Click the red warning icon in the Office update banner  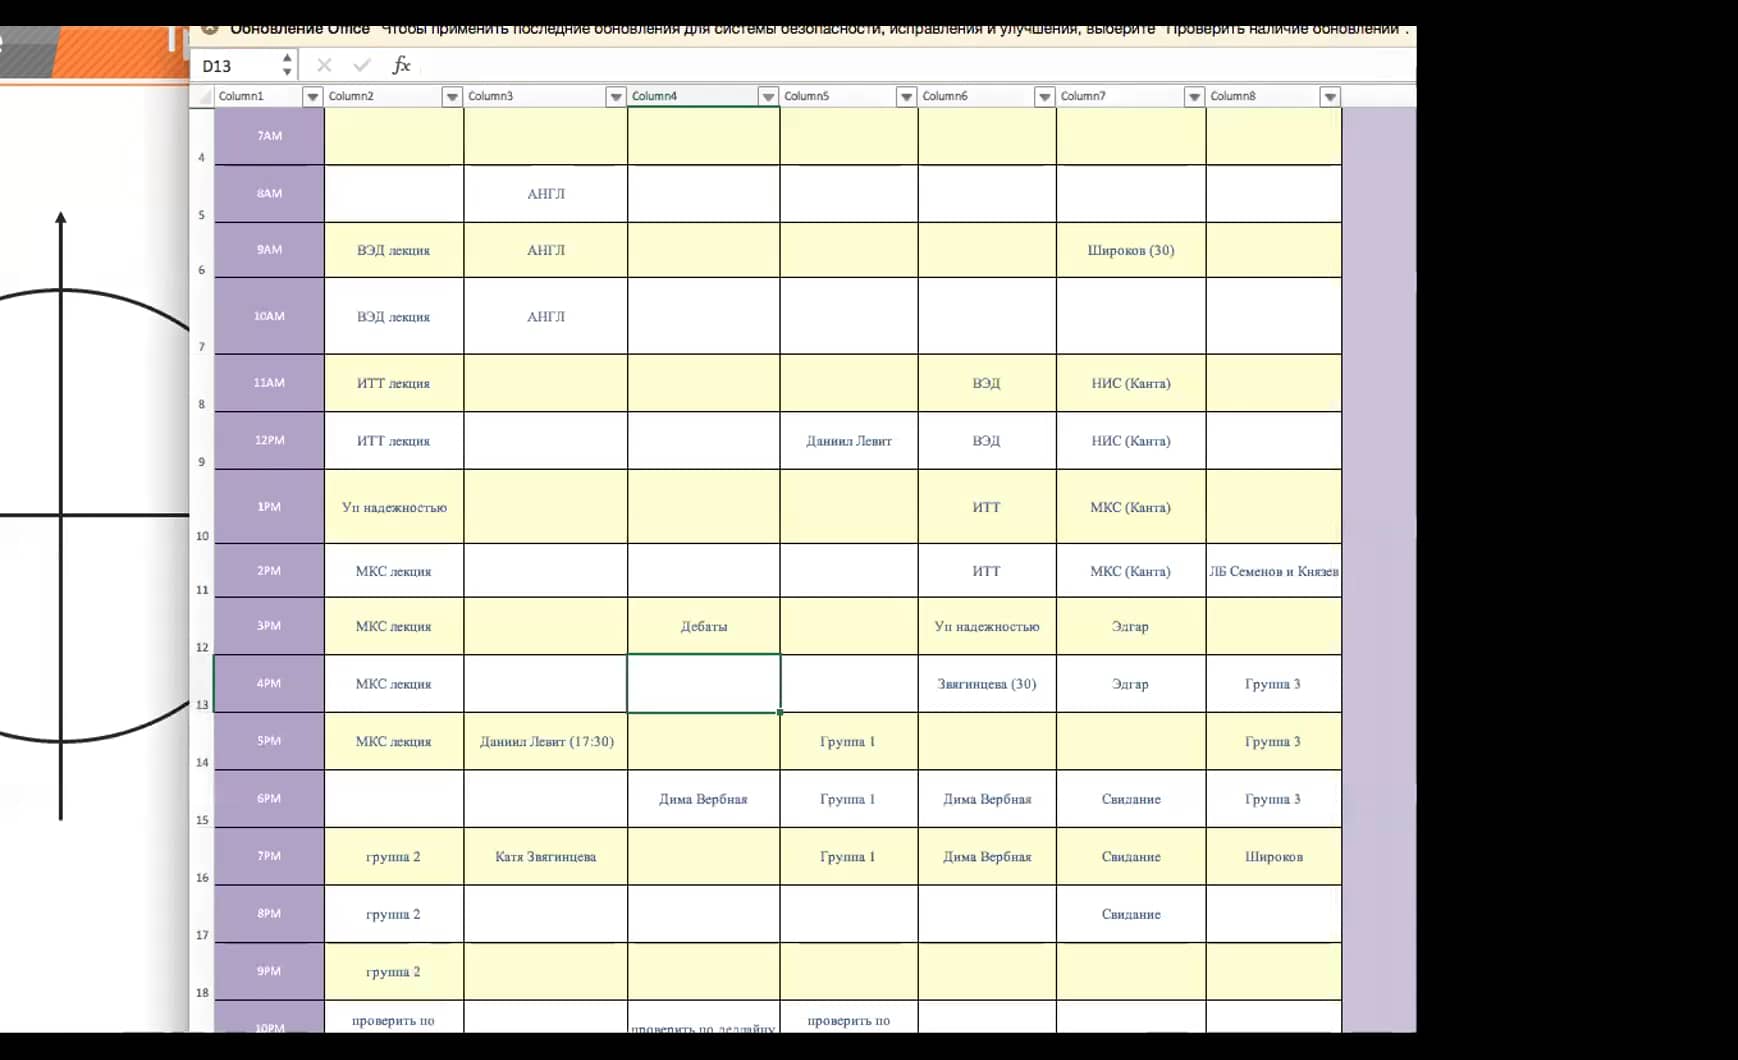pos(209,29)
